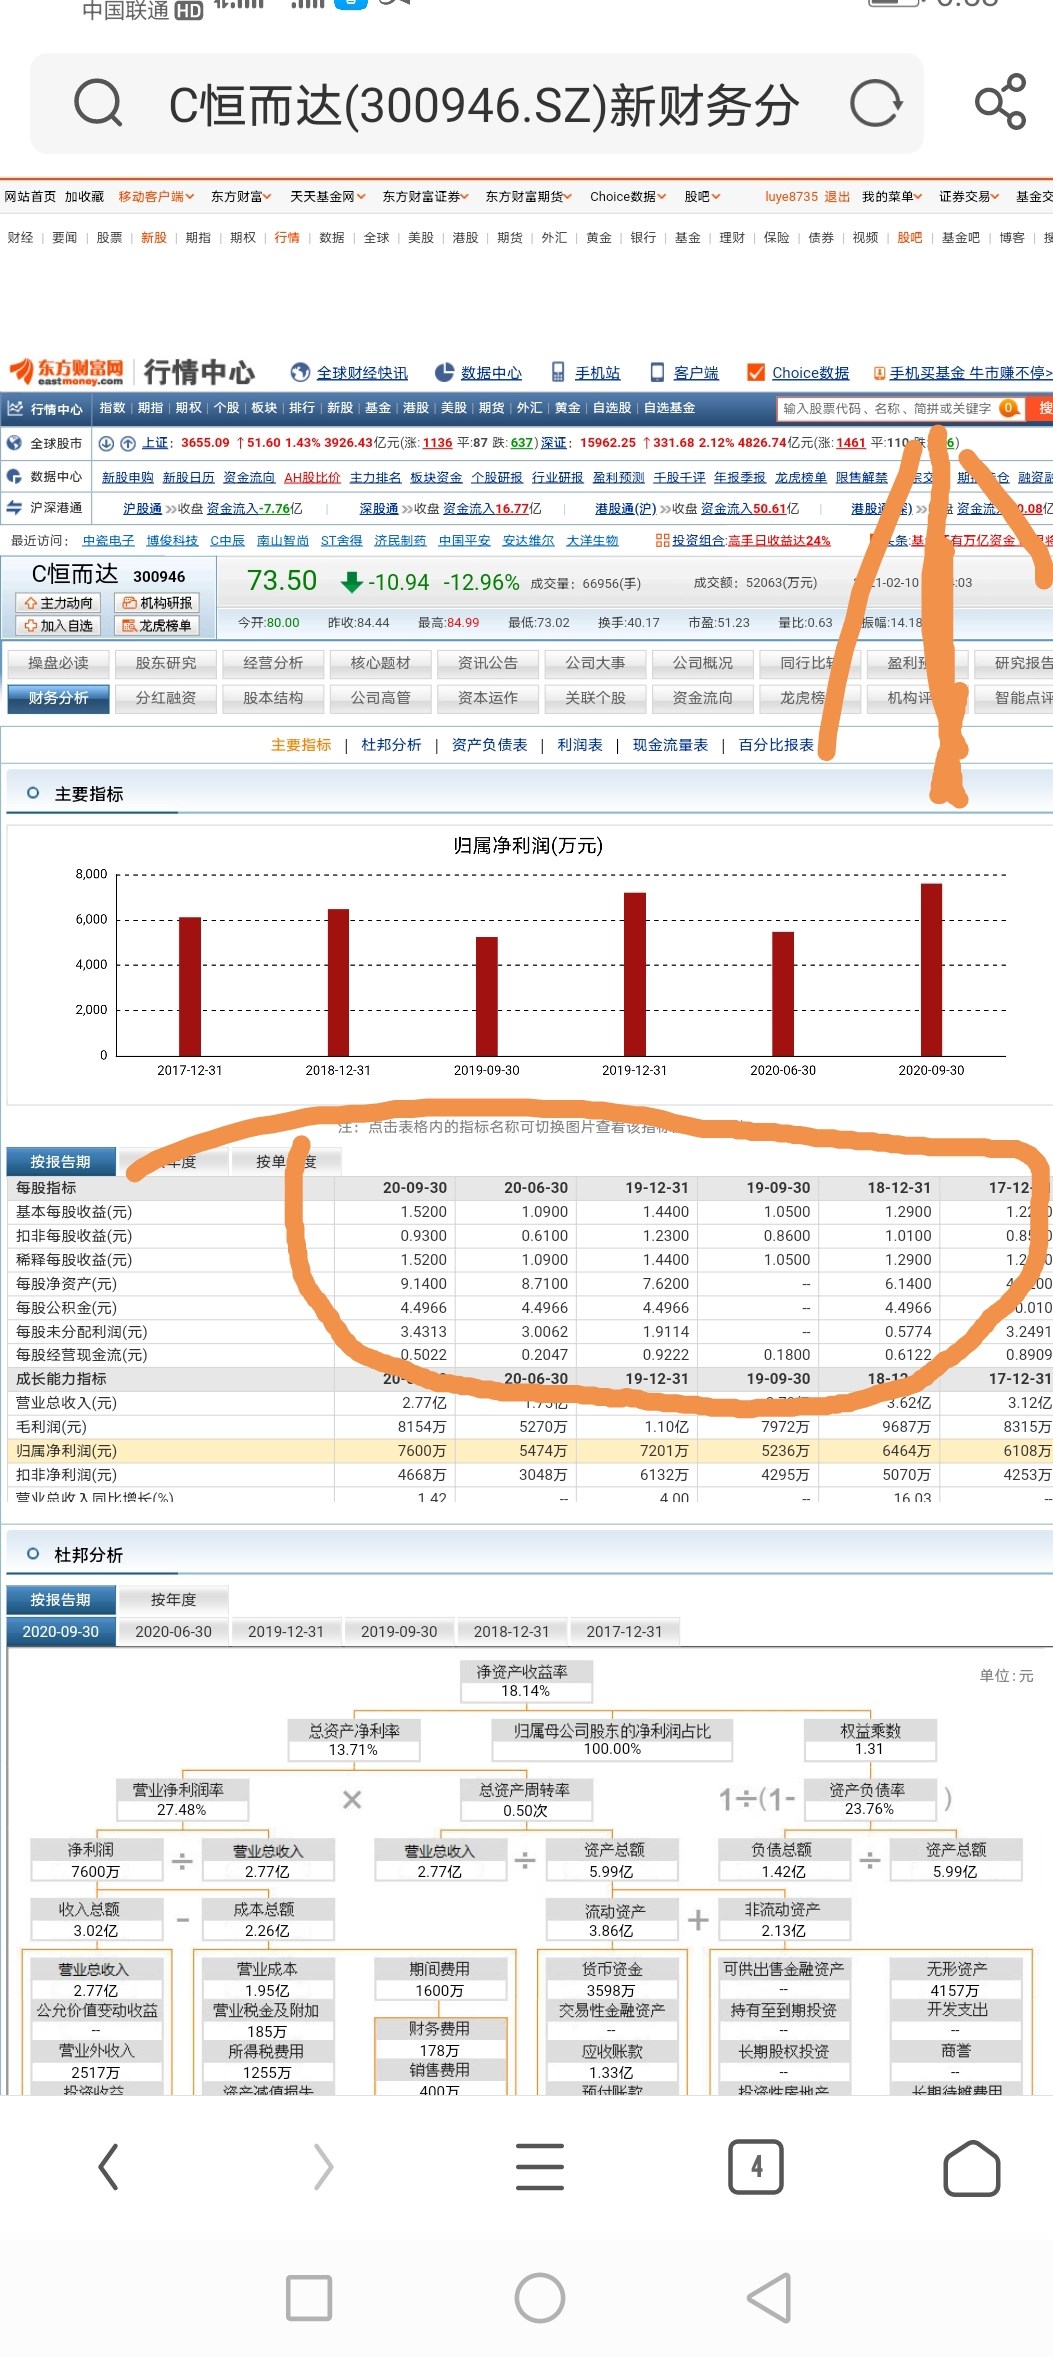Expand 东方财富证券 dropdown
This screenshot has height=2357, width=1053.
(426, 197)
